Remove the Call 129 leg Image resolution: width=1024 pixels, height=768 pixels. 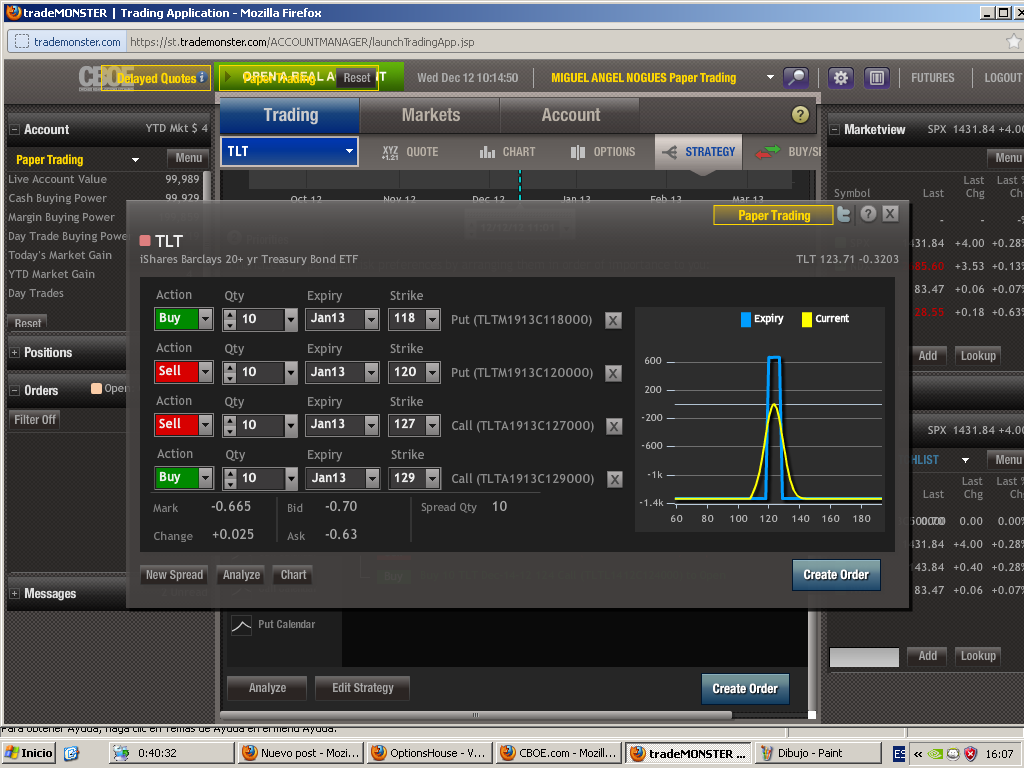(x=615, y=479)
